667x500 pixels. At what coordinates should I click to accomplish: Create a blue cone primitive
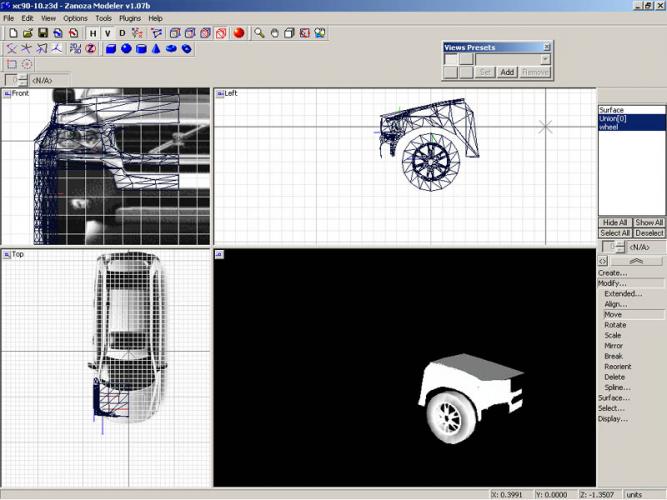coord(156,48)
